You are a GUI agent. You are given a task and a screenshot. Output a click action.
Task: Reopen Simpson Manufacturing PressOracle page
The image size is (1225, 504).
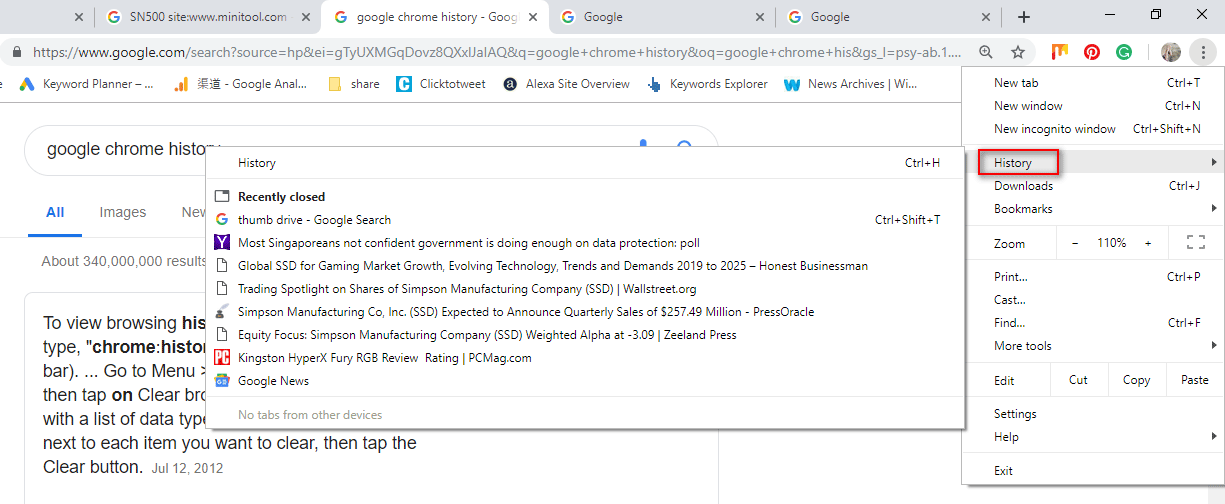585,312
